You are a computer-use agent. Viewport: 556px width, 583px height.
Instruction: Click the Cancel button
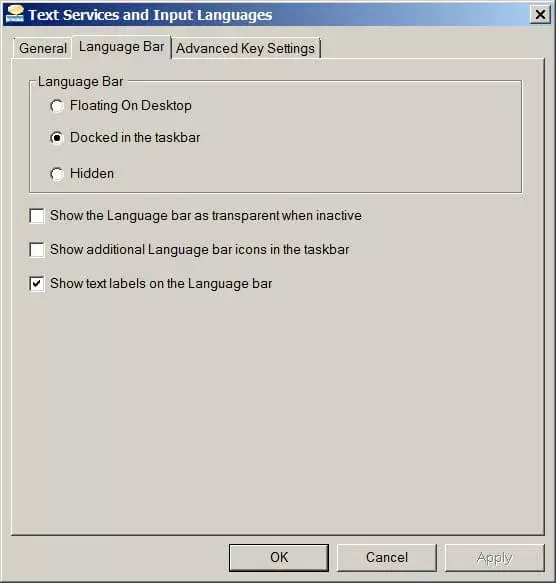(x=387, y=557)
